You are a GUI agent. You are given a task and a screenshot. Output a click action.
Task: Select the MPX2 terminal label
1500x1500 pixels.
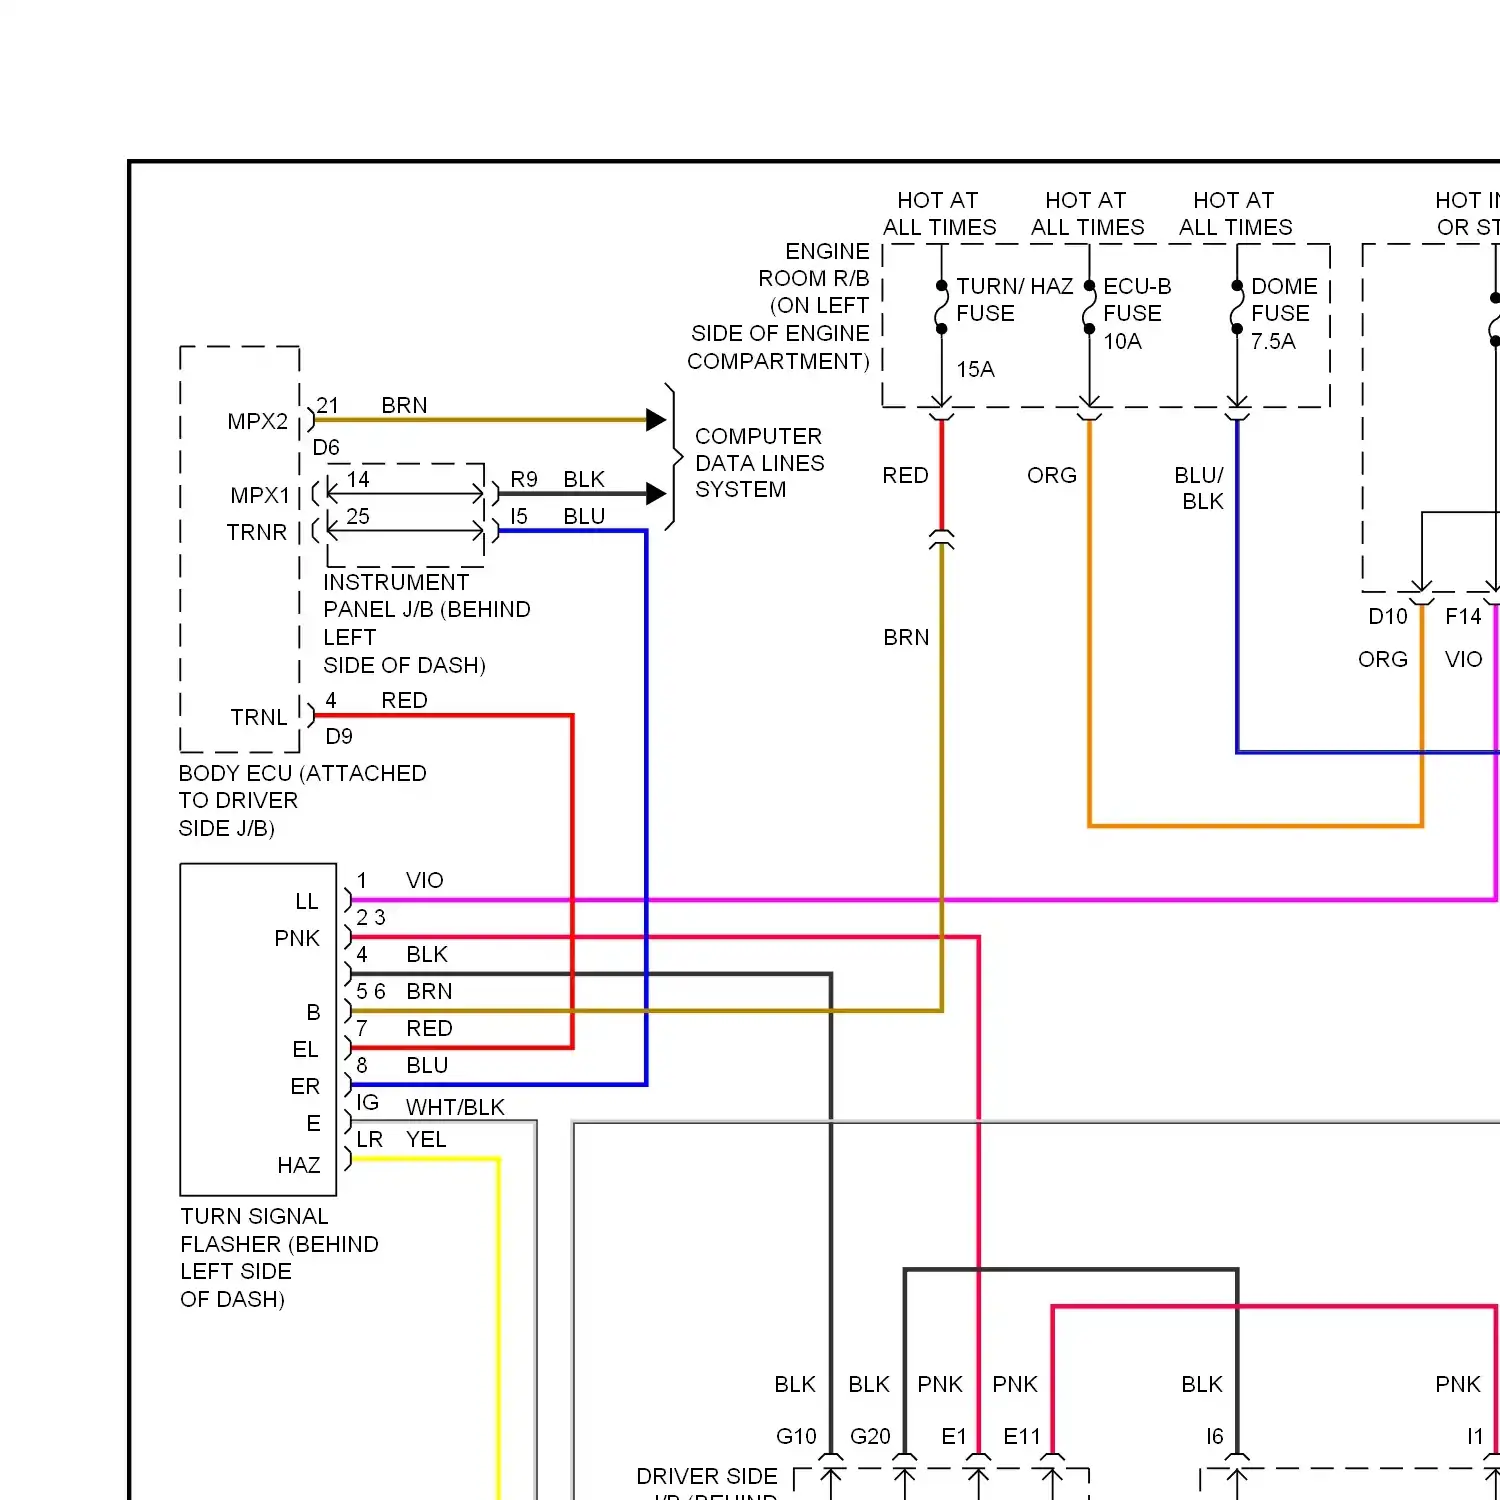click(x=257, y=421)
